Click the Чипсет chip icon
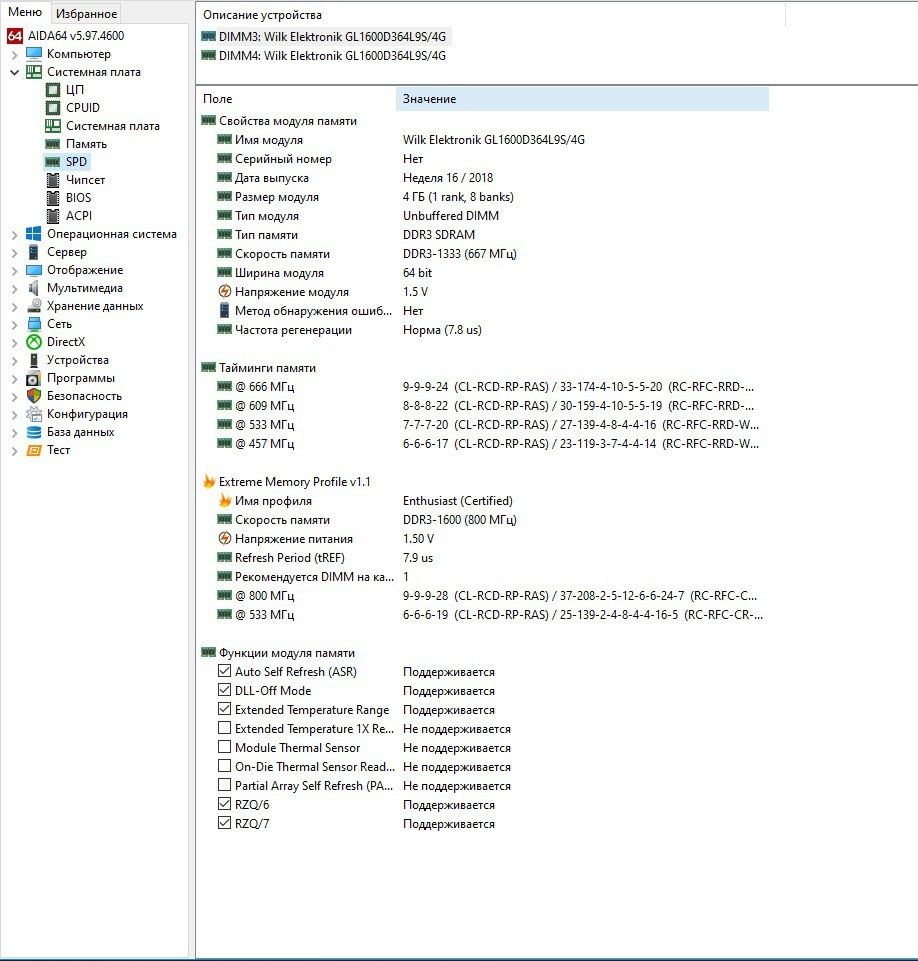Image resolution: width=918 pixels, height=961 pixels. click(x=53, y=180)
